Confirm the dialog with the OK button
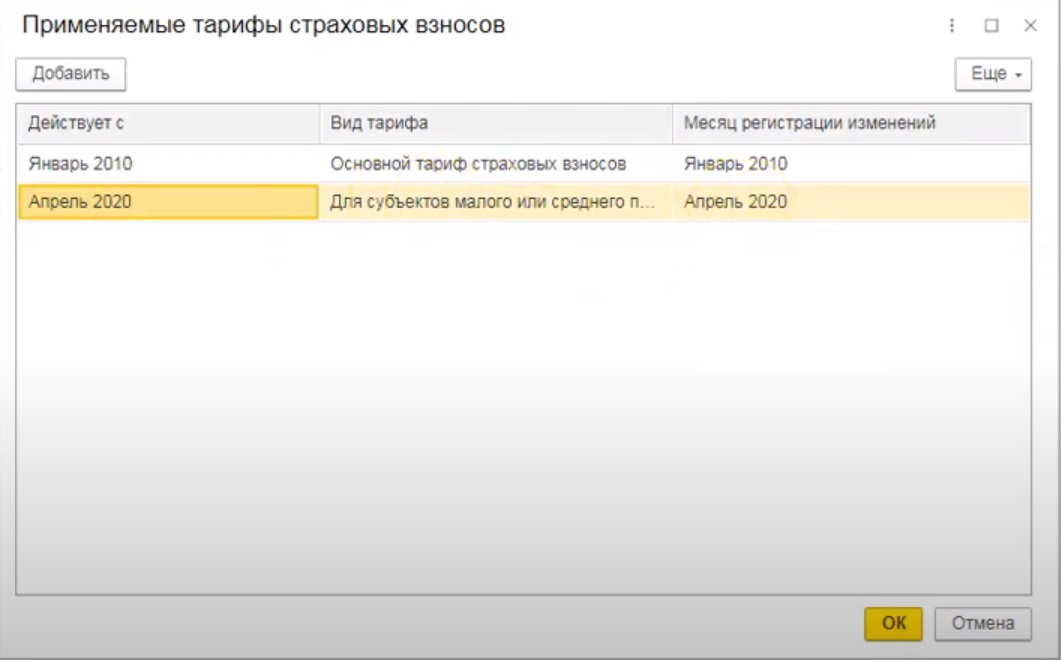The width and height of the screenshot is (1061, 661). click(893, 623)
